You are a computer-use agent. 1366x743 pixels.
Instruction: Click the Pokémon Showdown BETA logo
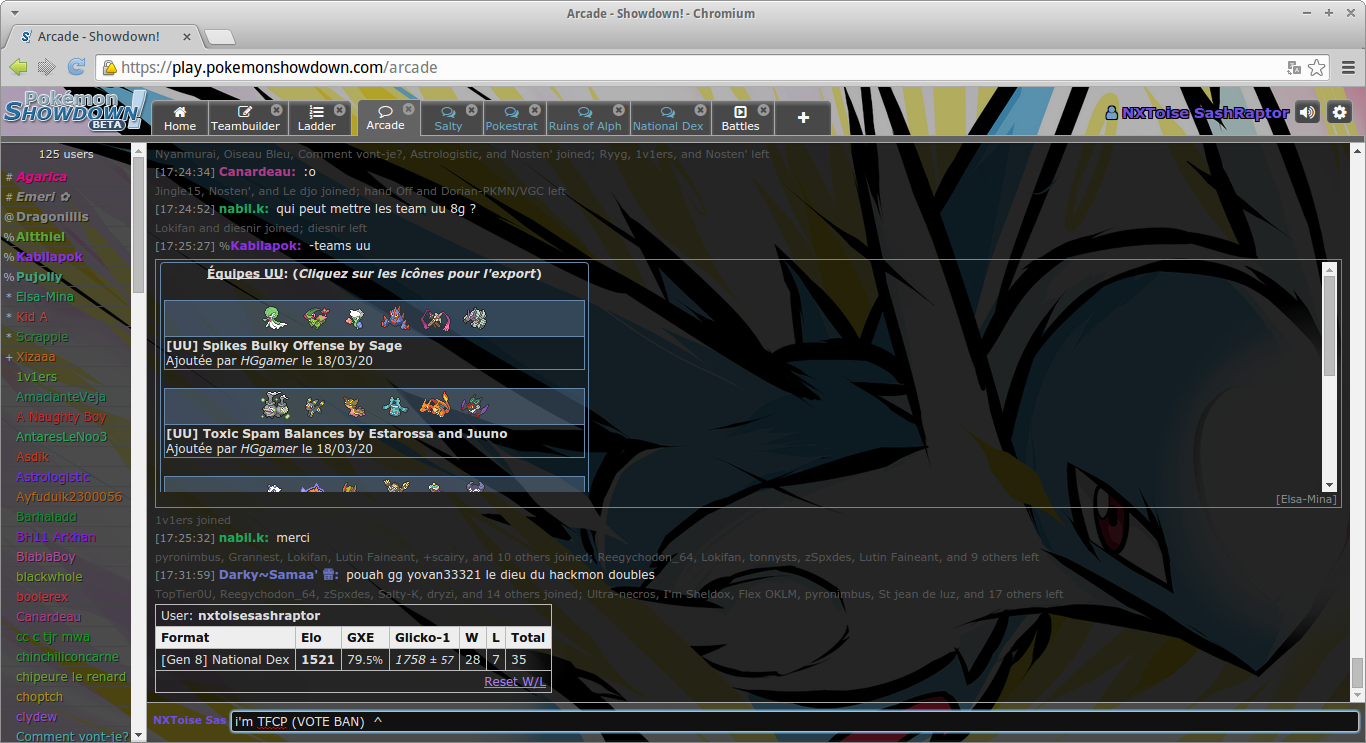point(75,109)
